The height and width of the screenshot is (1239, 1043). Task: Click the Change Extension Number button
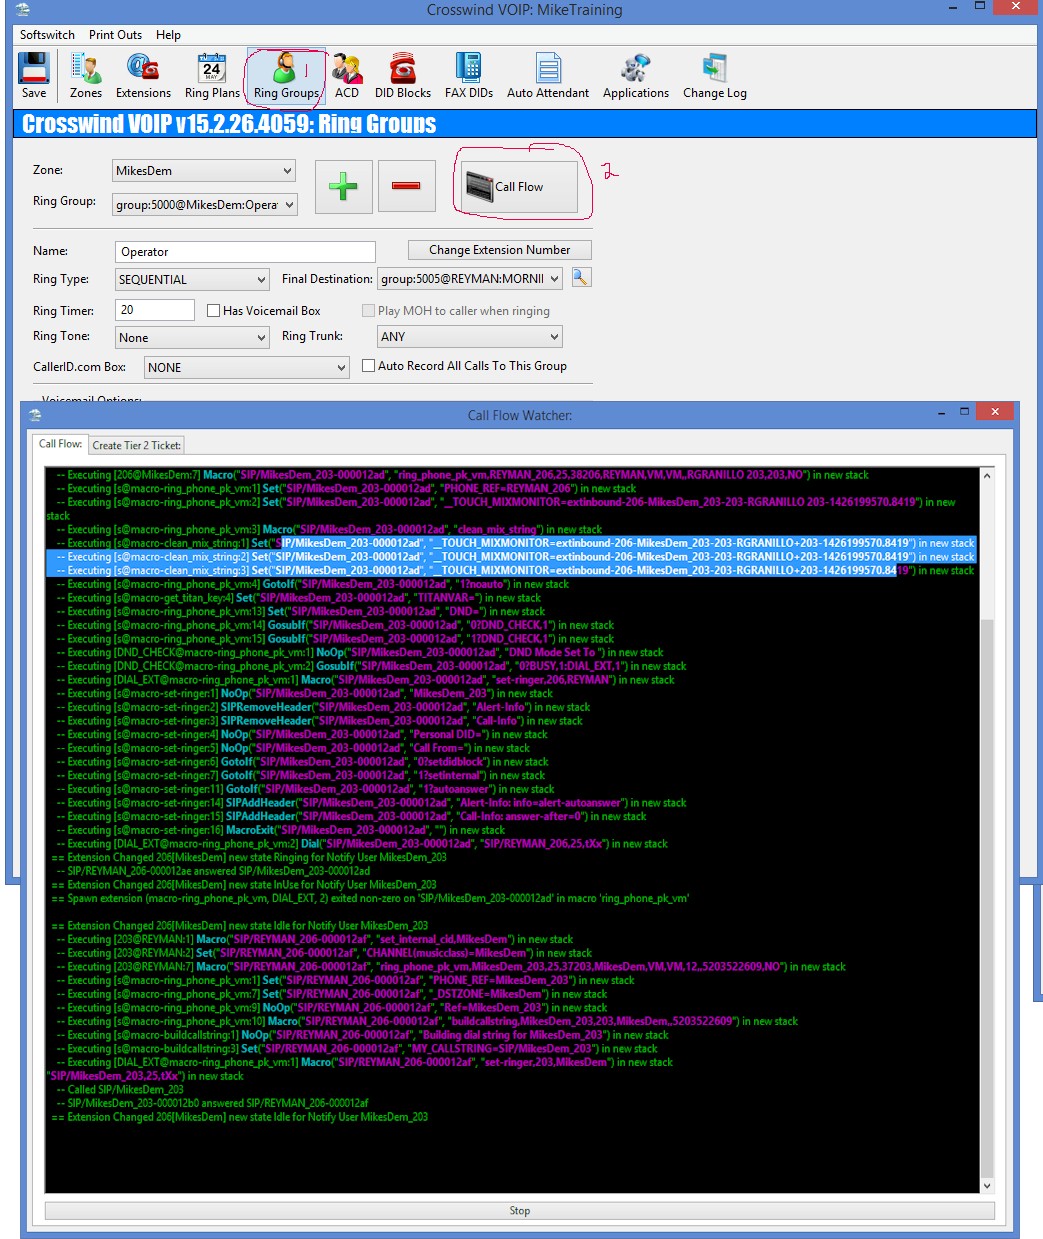point(499,250)
